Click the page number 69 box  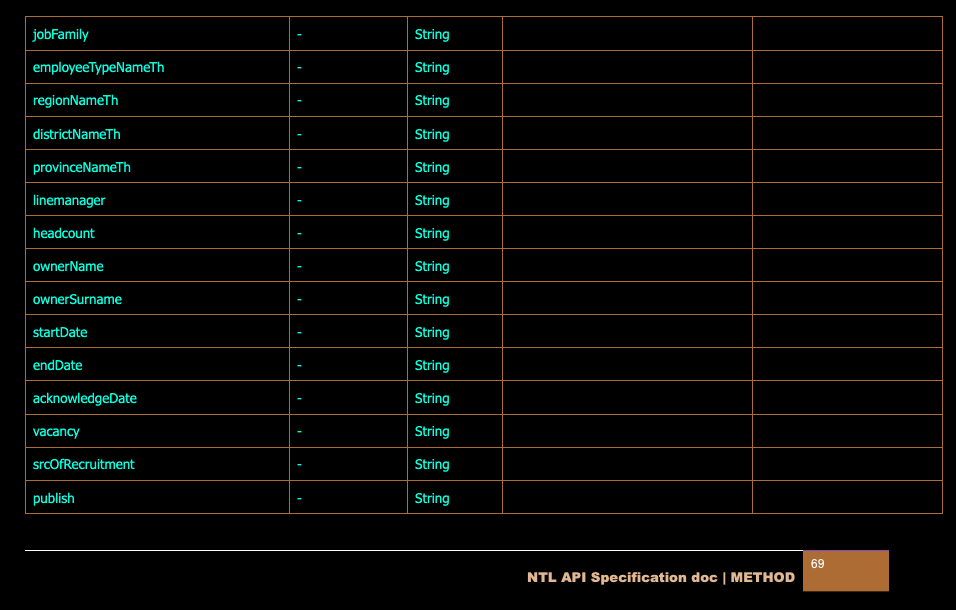click(845, 570)
